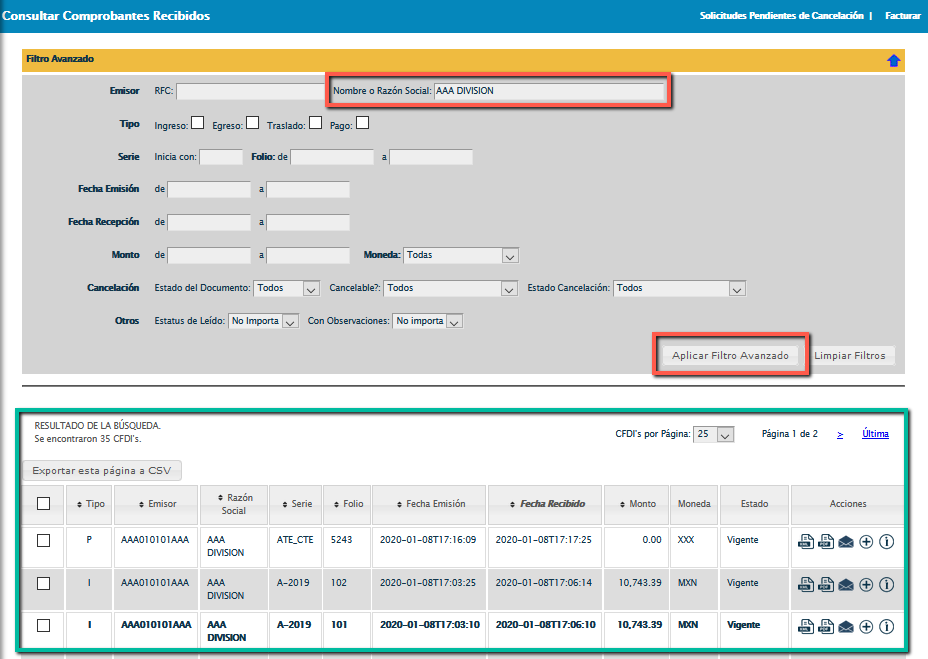Download XML for folio 5243 row

tap(805, 542)
